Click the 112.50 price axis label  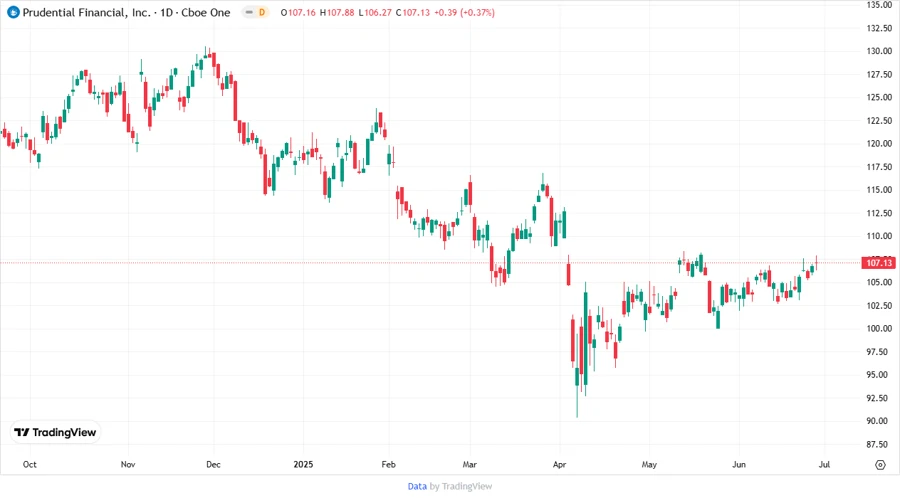coord(879,213)
